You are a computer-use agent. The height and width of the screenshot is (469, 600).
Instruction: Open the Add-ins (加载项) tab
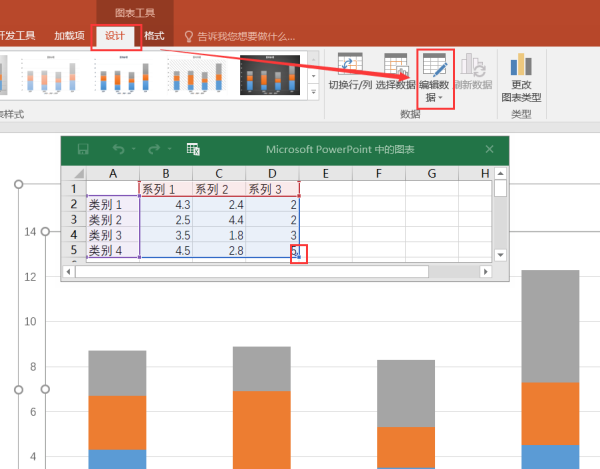point(69,35)
